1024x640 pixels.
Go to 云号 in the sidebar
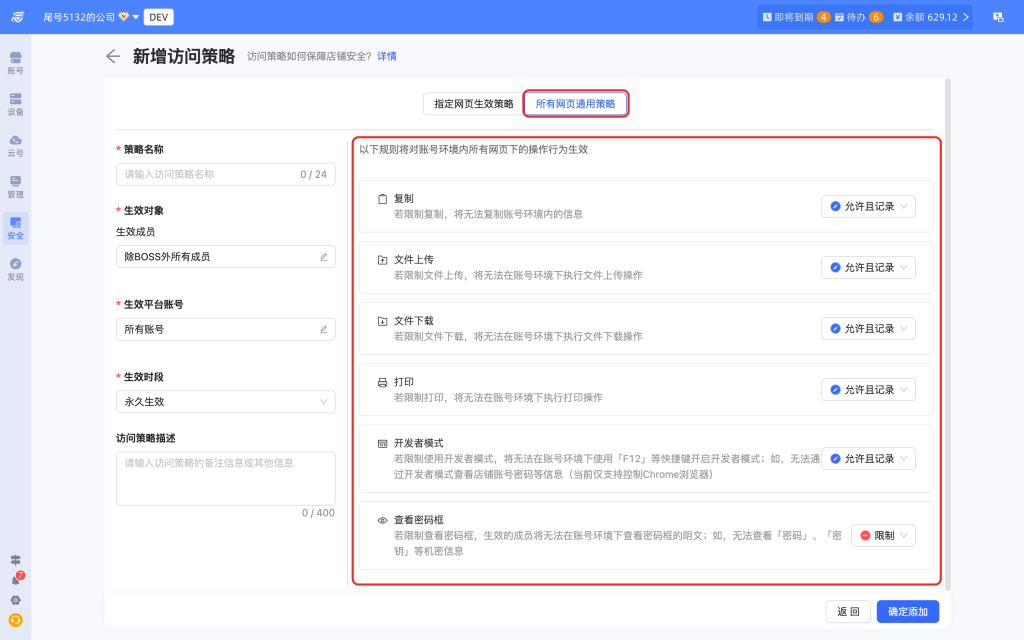coord(15,145)
